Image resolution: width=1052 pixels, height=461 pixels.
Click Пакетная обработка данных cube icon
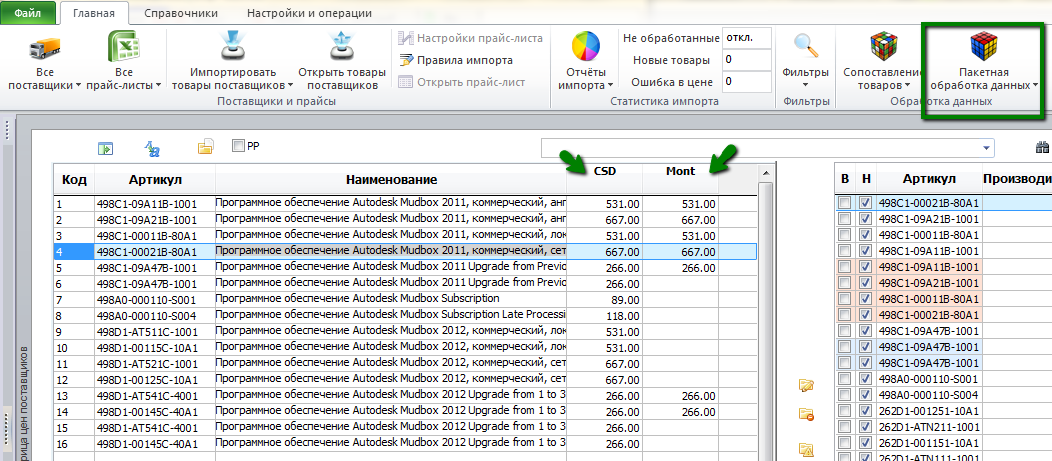(x=984, y=46)
